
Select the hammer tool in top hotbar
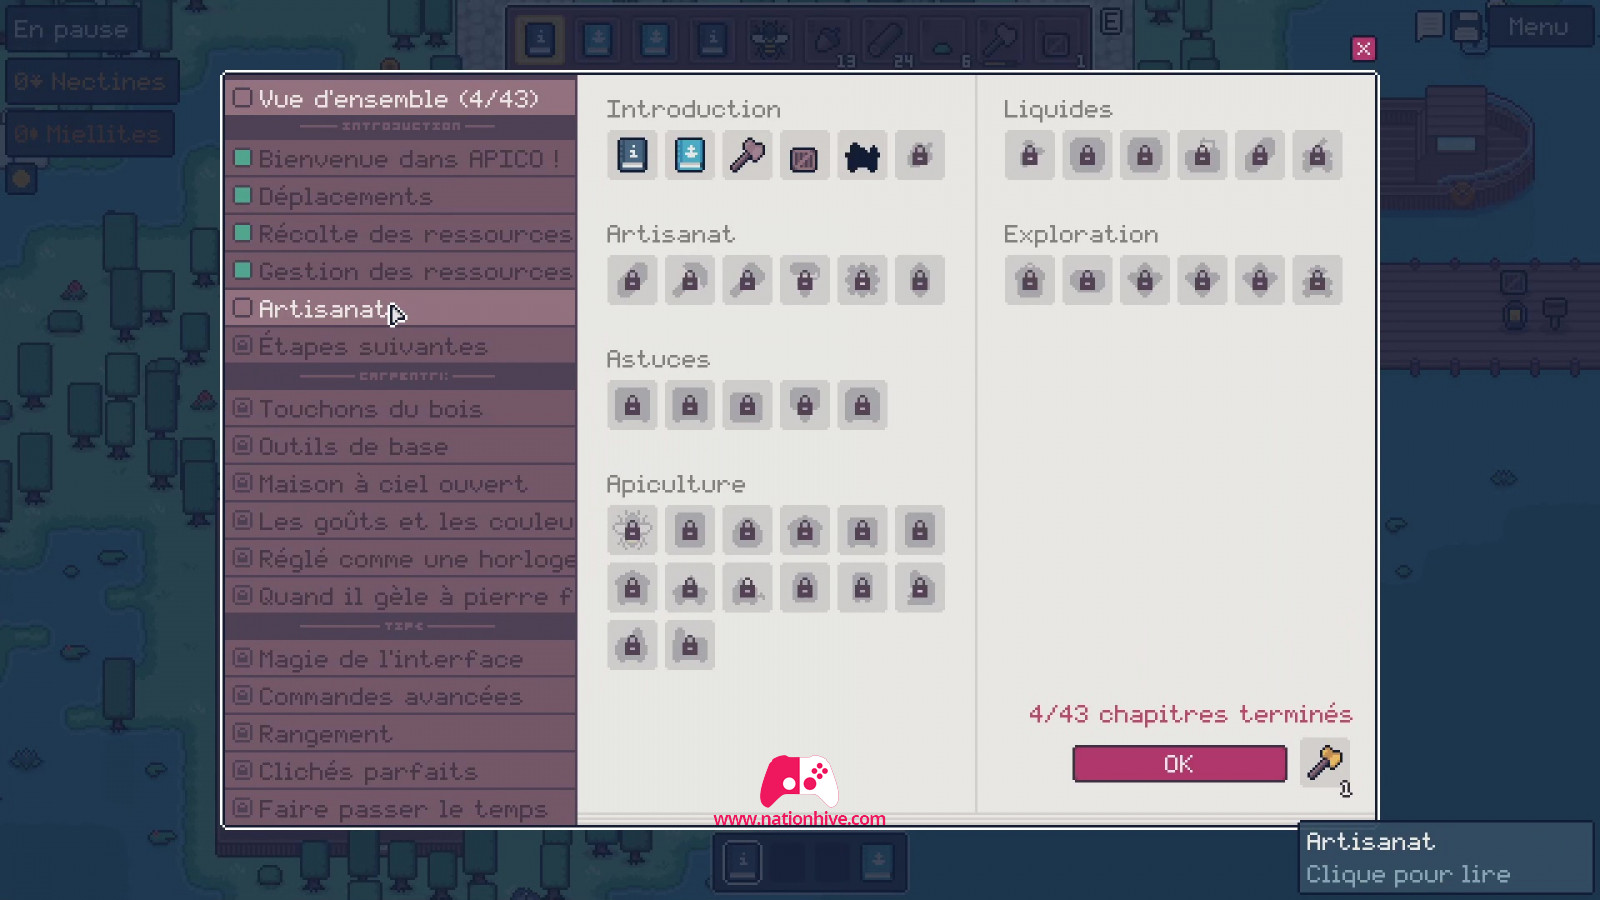pyautogui.click(x=1000, y=41)
